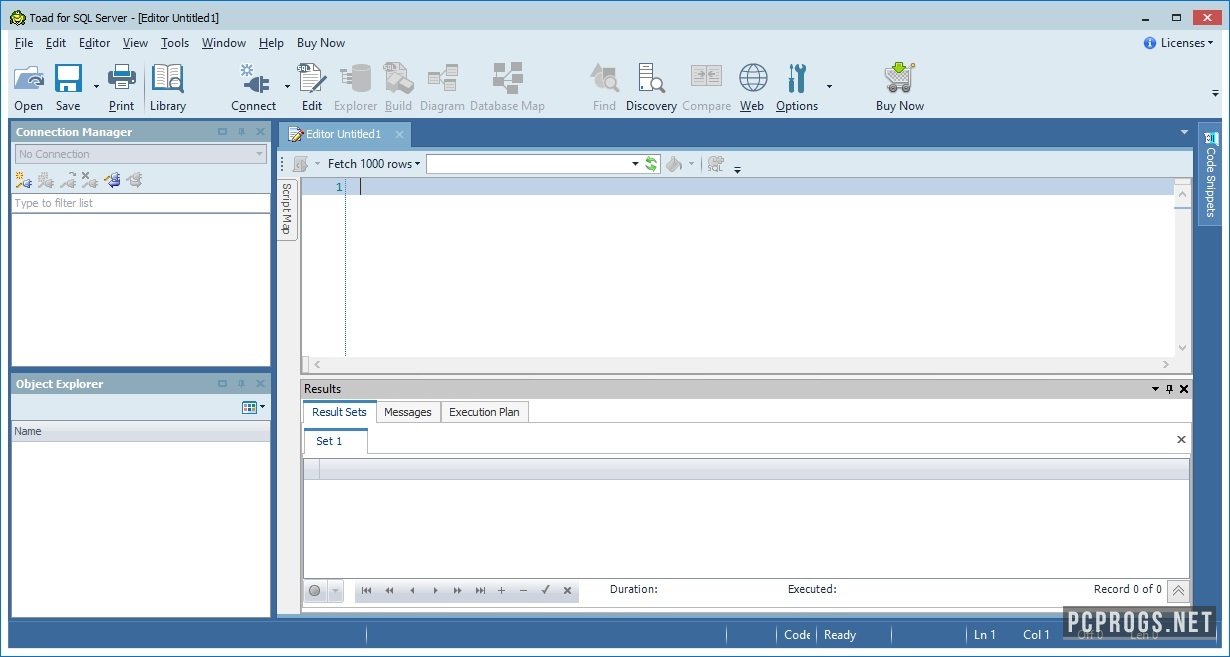Click the Connect plug icon

point(252,79)
